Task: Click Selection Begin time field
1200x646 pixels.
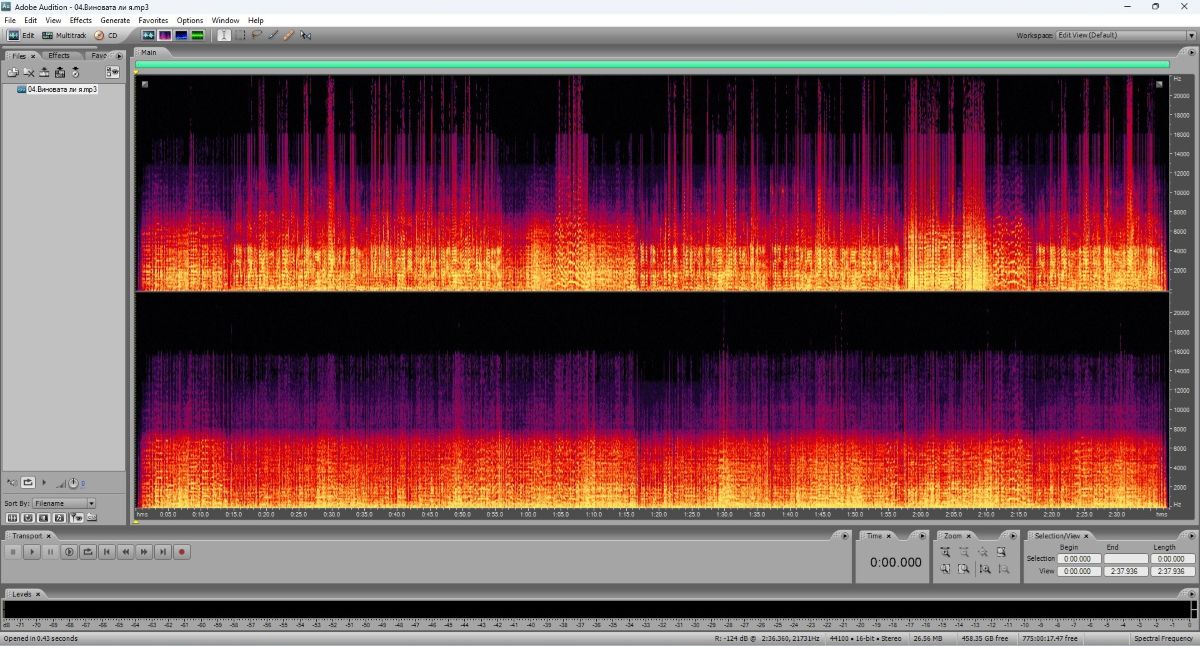Action: click(x=1079, y=559)
